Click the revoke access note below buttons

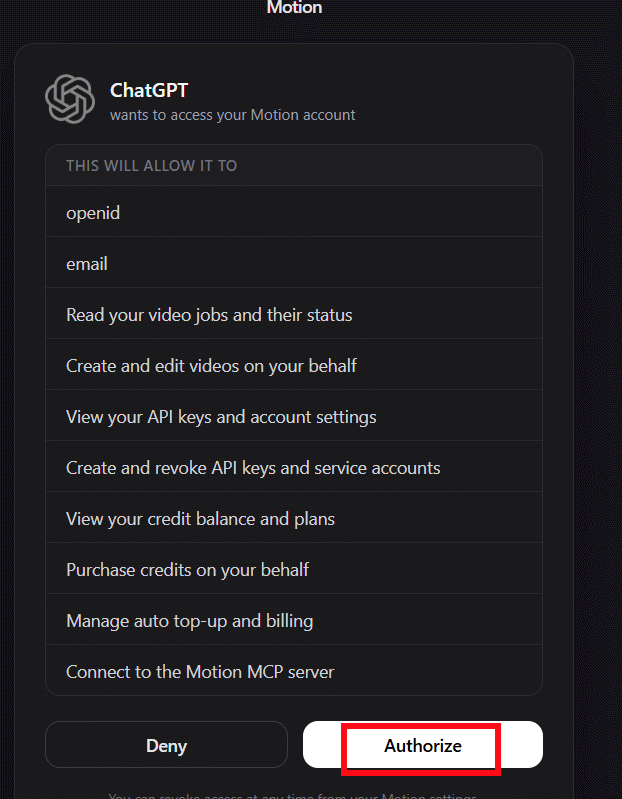point(292,795)
